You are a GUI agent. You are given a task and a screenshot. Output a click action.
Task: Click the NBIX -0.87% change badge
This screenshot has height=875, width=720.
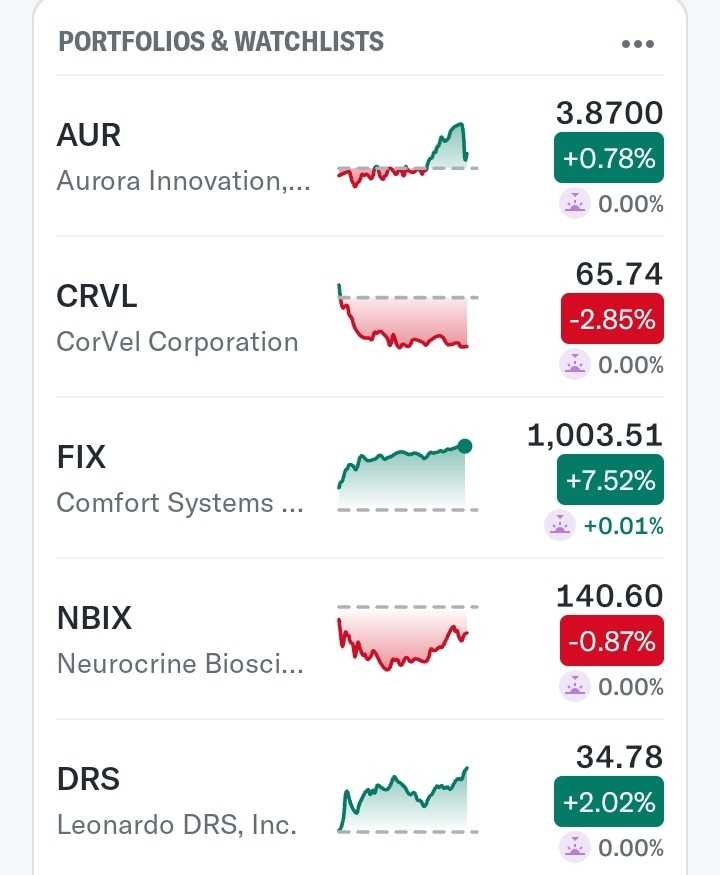612,641
